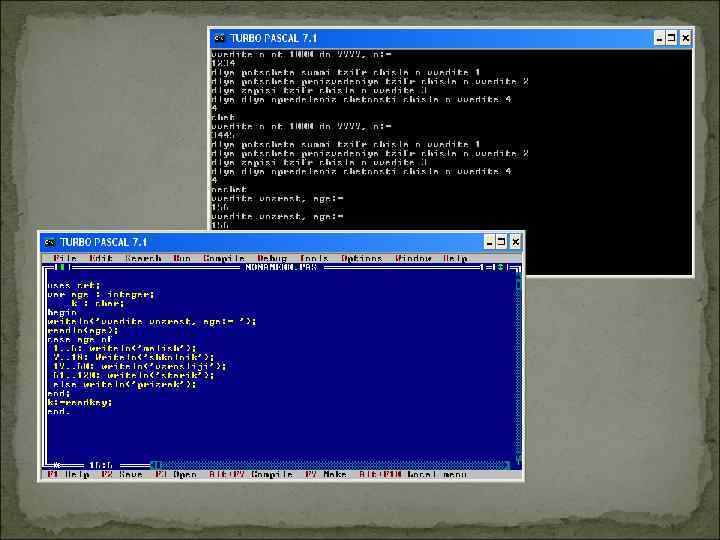The width and height of the screenshot is (720, 540).
Task: Click the editor window number 1 in frame
Action: pyautogui.click(x=483, y=267)
